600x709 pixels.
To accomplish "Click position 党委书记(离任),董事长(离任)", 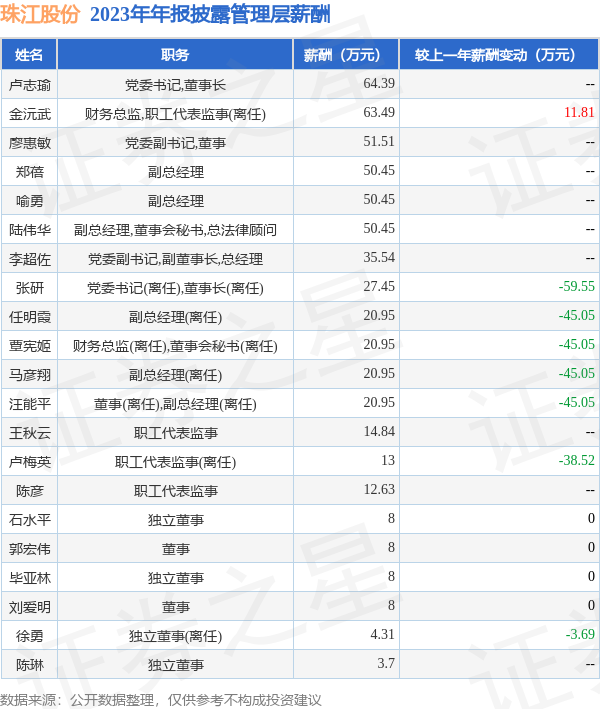I will [x=175, y=288].
